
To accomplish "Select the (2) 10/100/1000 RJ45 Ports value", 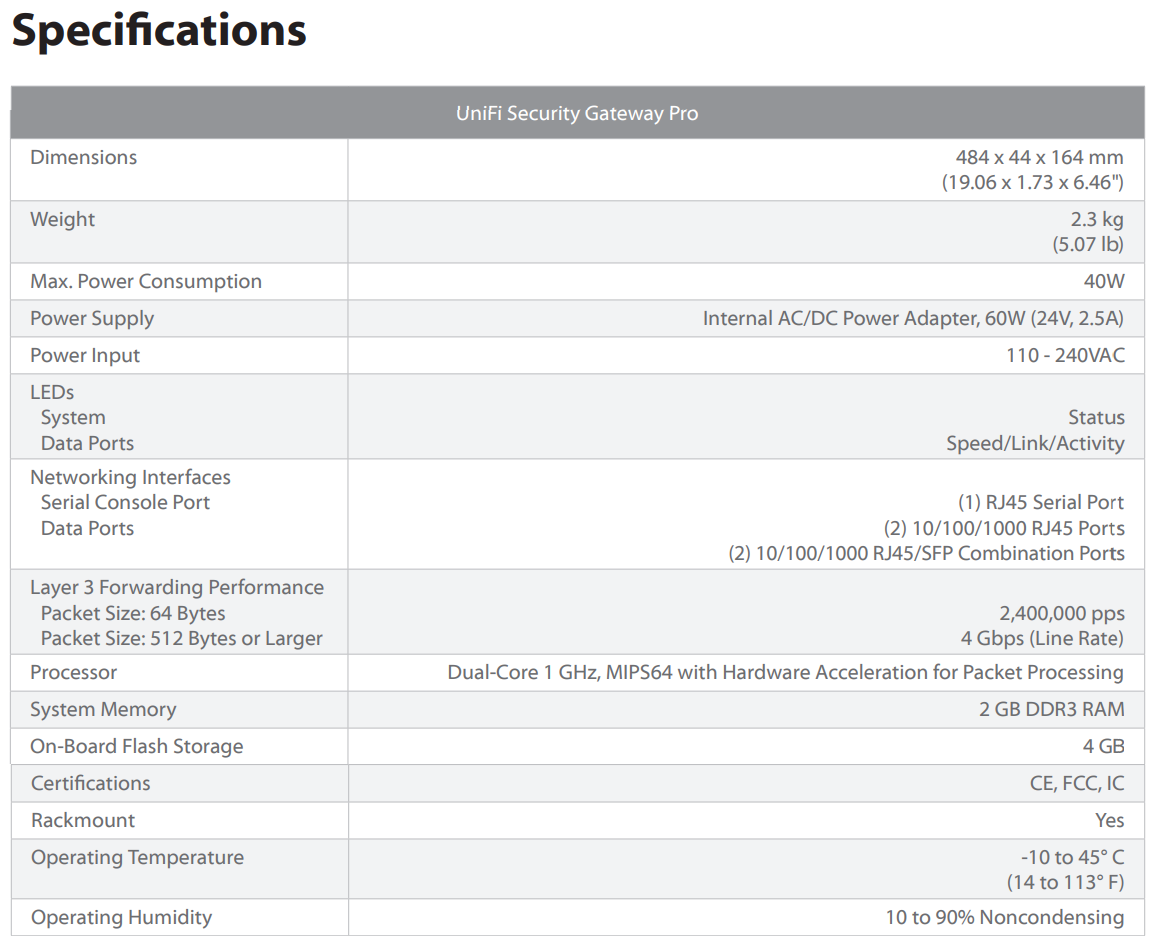I will pyautogui.click(x=1004, y=529).
